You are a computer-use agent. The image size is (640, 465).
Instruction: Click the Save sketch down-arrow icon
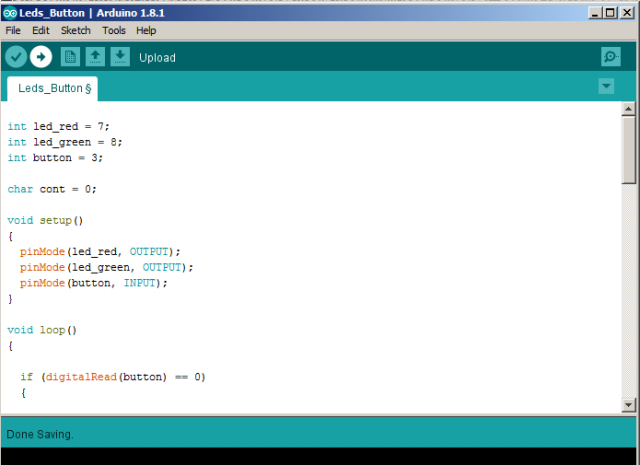pos(120,57)
